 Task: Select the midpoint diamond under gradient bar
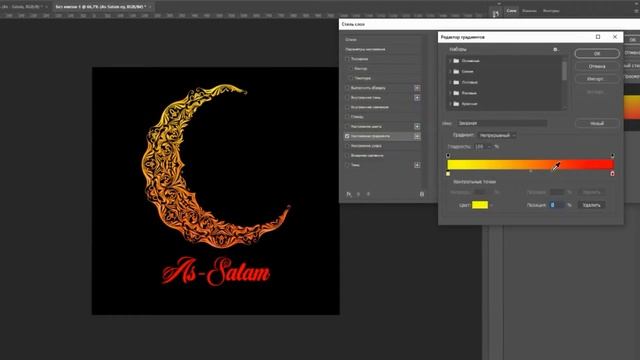[531, 171]
